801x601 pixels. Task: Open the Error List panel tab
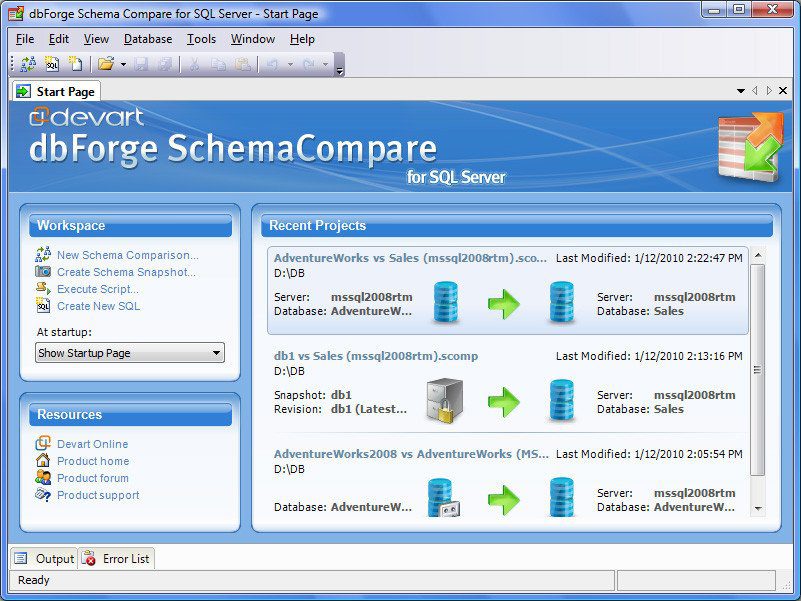(117, 559)
